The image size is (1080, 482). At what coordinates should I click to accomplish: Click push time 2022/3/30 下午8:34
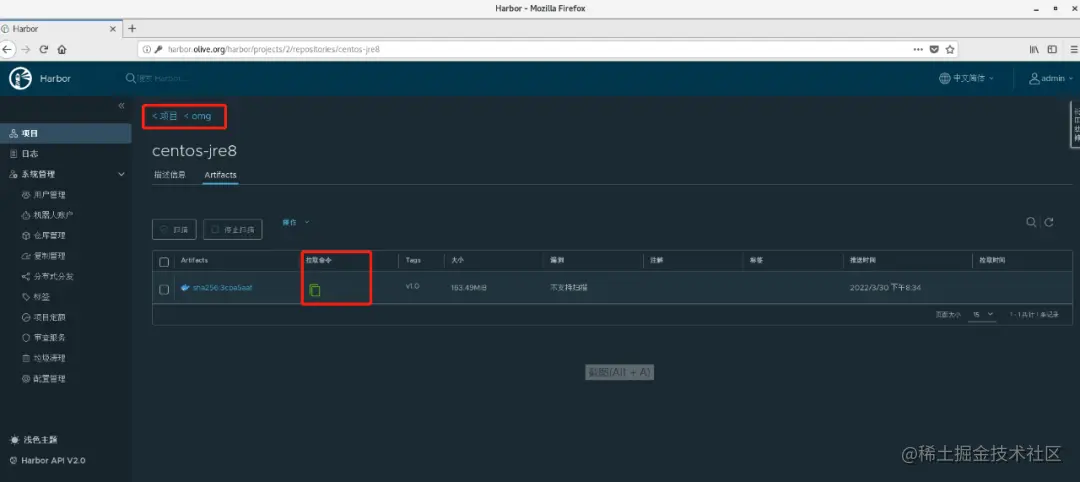point(886,287)
